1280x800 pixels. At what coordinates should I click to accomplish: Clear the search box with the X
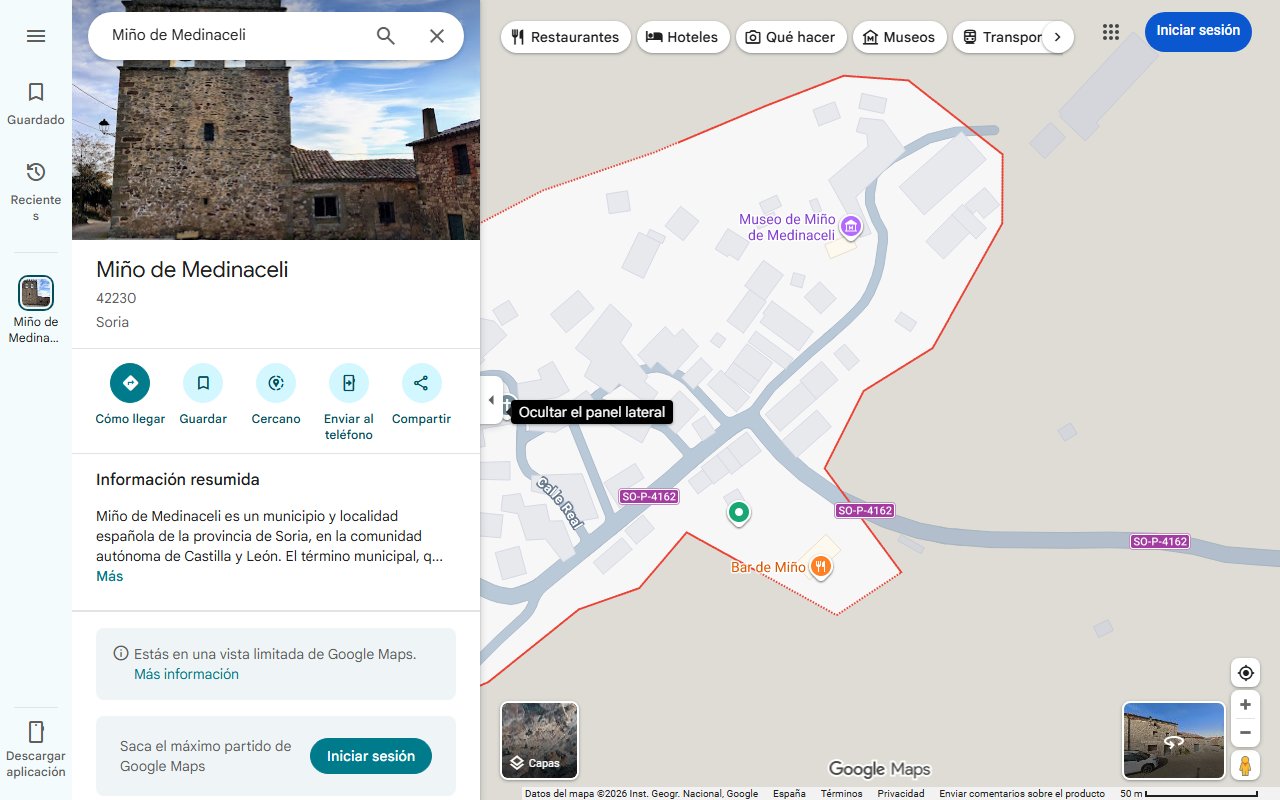[x=437, y=35]
